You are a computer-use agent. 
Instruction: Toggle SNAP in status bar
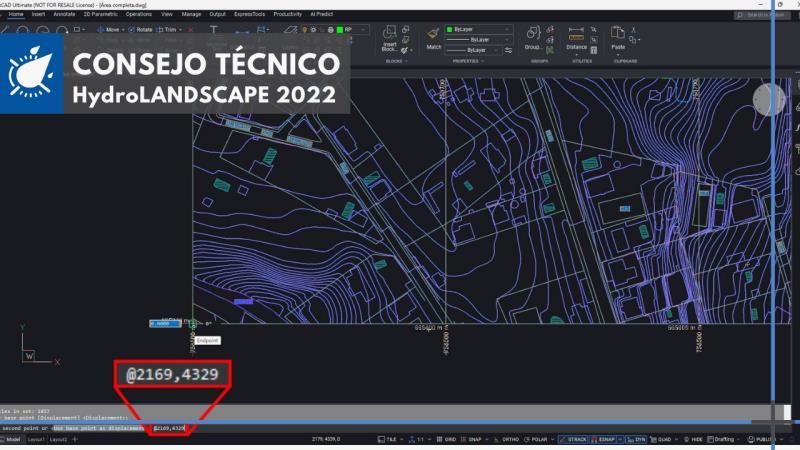coord(471,439)
